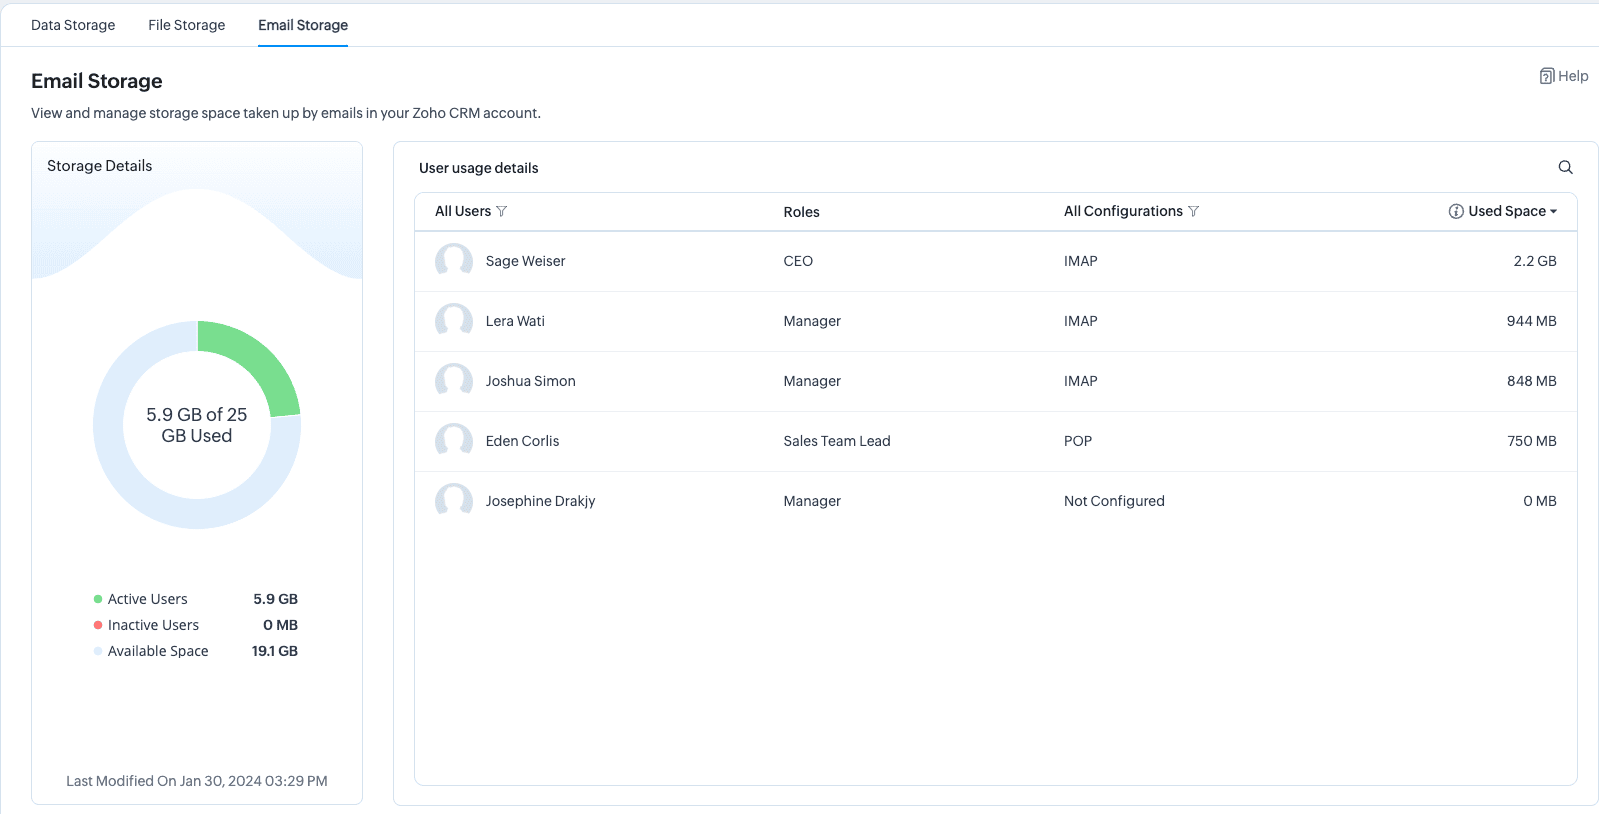Viewport: 1599px width, 814px height.
Task: Click the Roles column header
Action: [801, 212]
